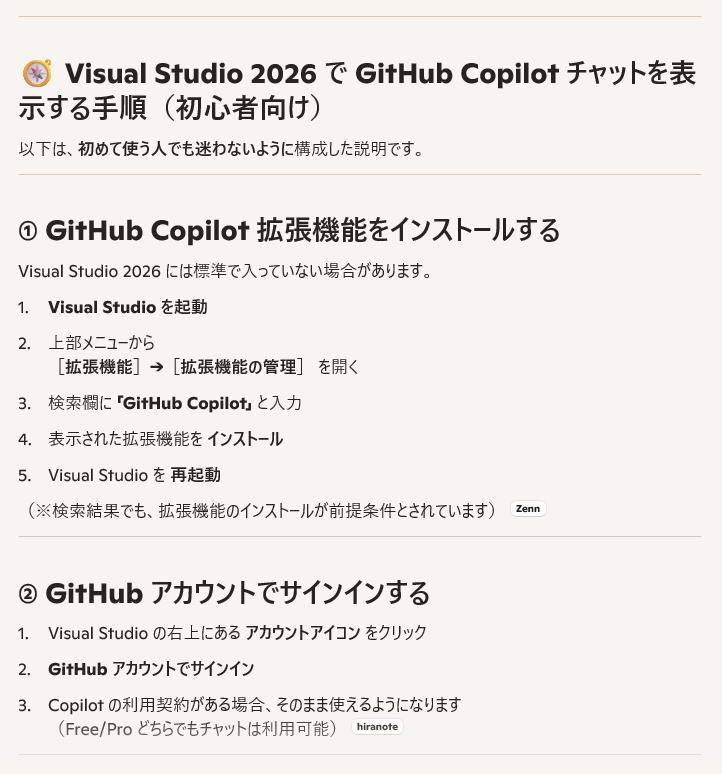The height and width of the screenshot is (774, 722).
Task: Click the bold "インストール" in step 4
Action: click(x=244, y=439)
